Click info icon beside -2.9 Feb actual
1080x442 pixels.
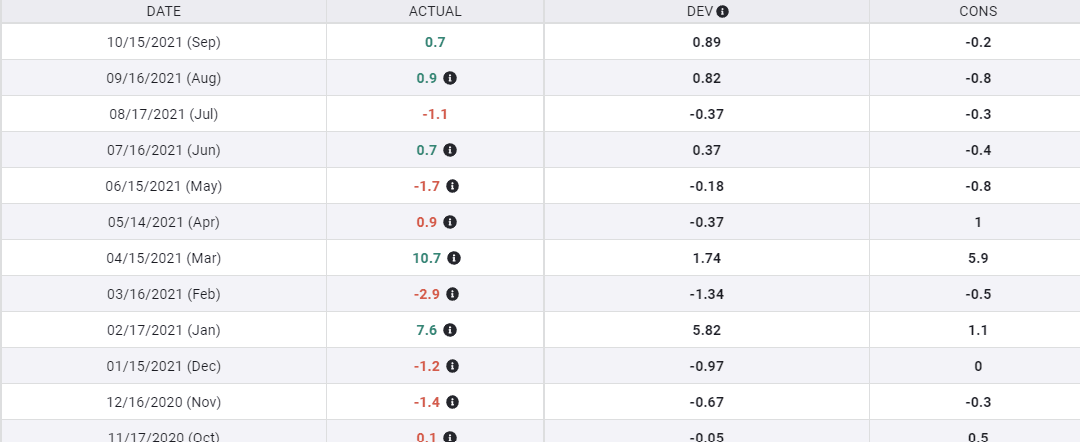coord(452,294)
